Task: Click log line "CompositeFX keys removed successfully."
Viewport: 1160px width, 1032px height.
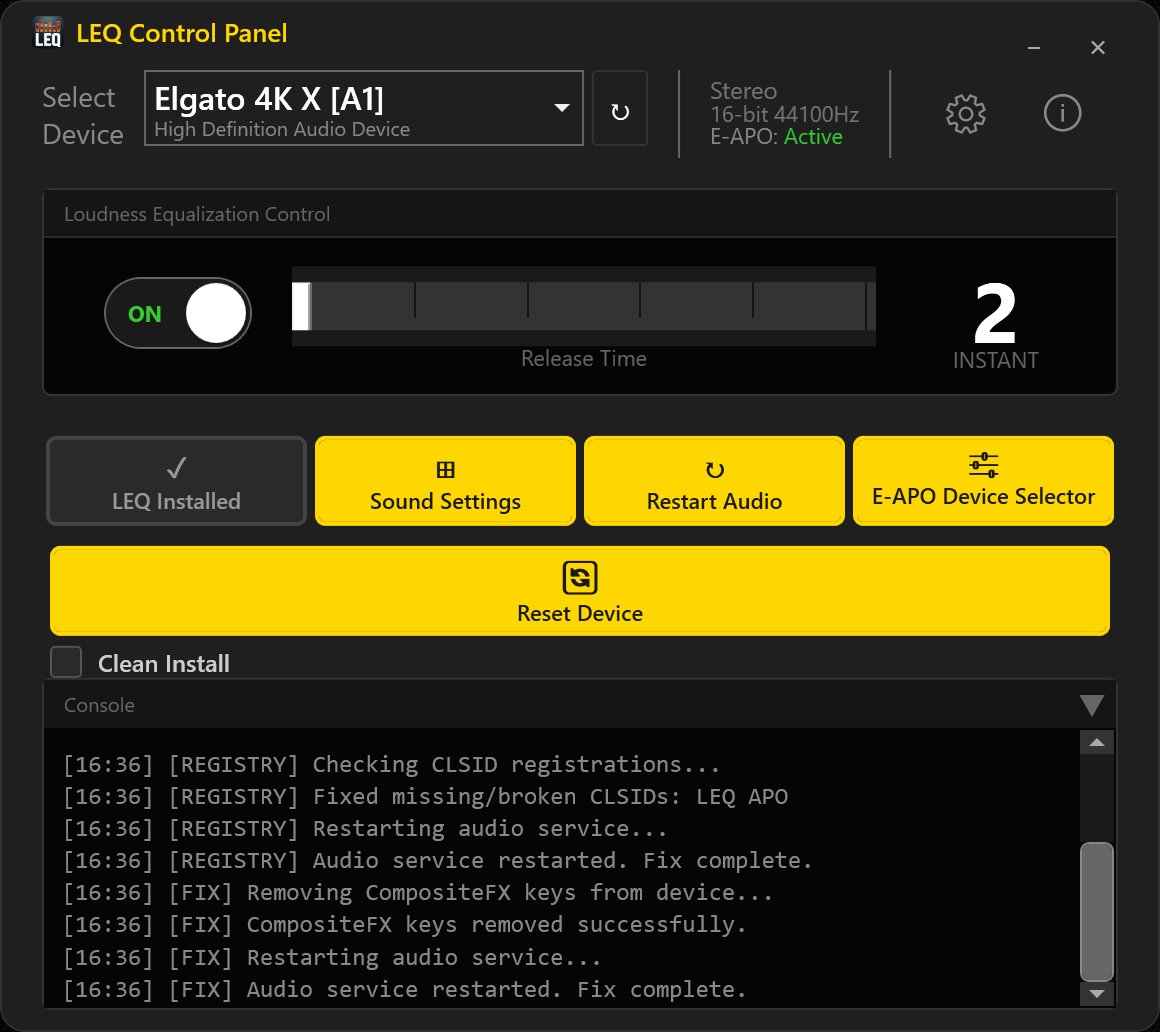Action: tap(496, 925)
